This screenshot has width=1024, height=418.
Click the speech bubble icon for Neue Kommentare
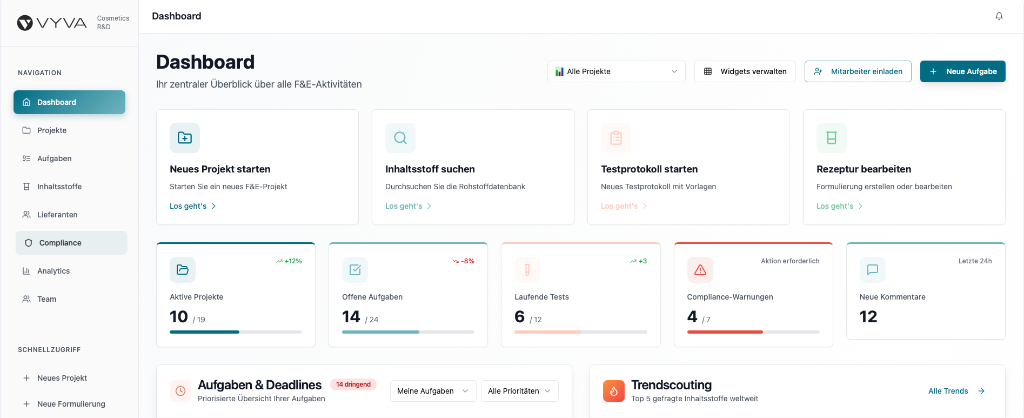click(873, 270)
